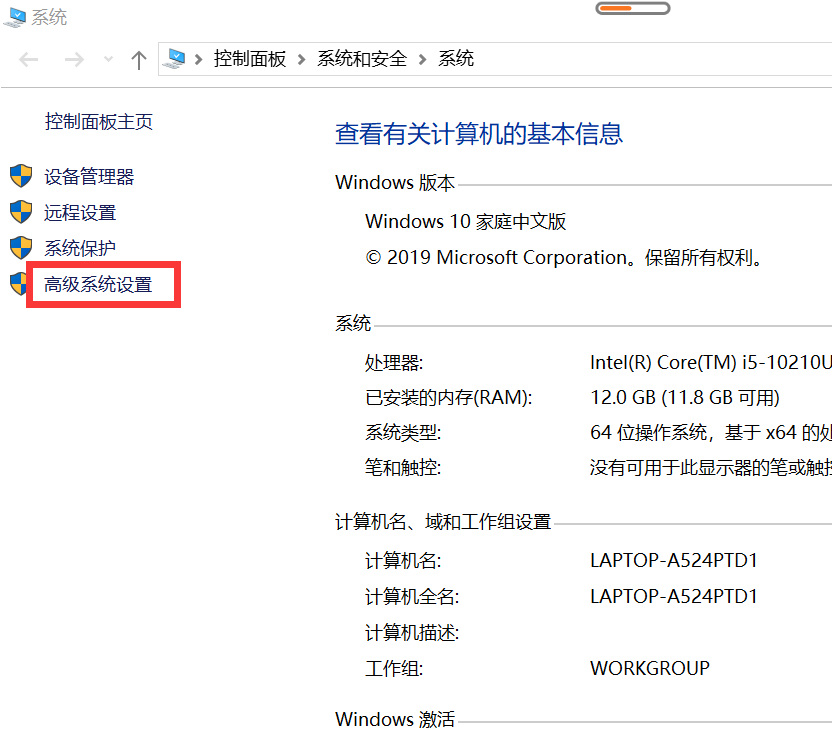Viewport: 832px width, 744px height.
Task: Click shield icon next to 设备管理器
Action: (x=21, y=176)
